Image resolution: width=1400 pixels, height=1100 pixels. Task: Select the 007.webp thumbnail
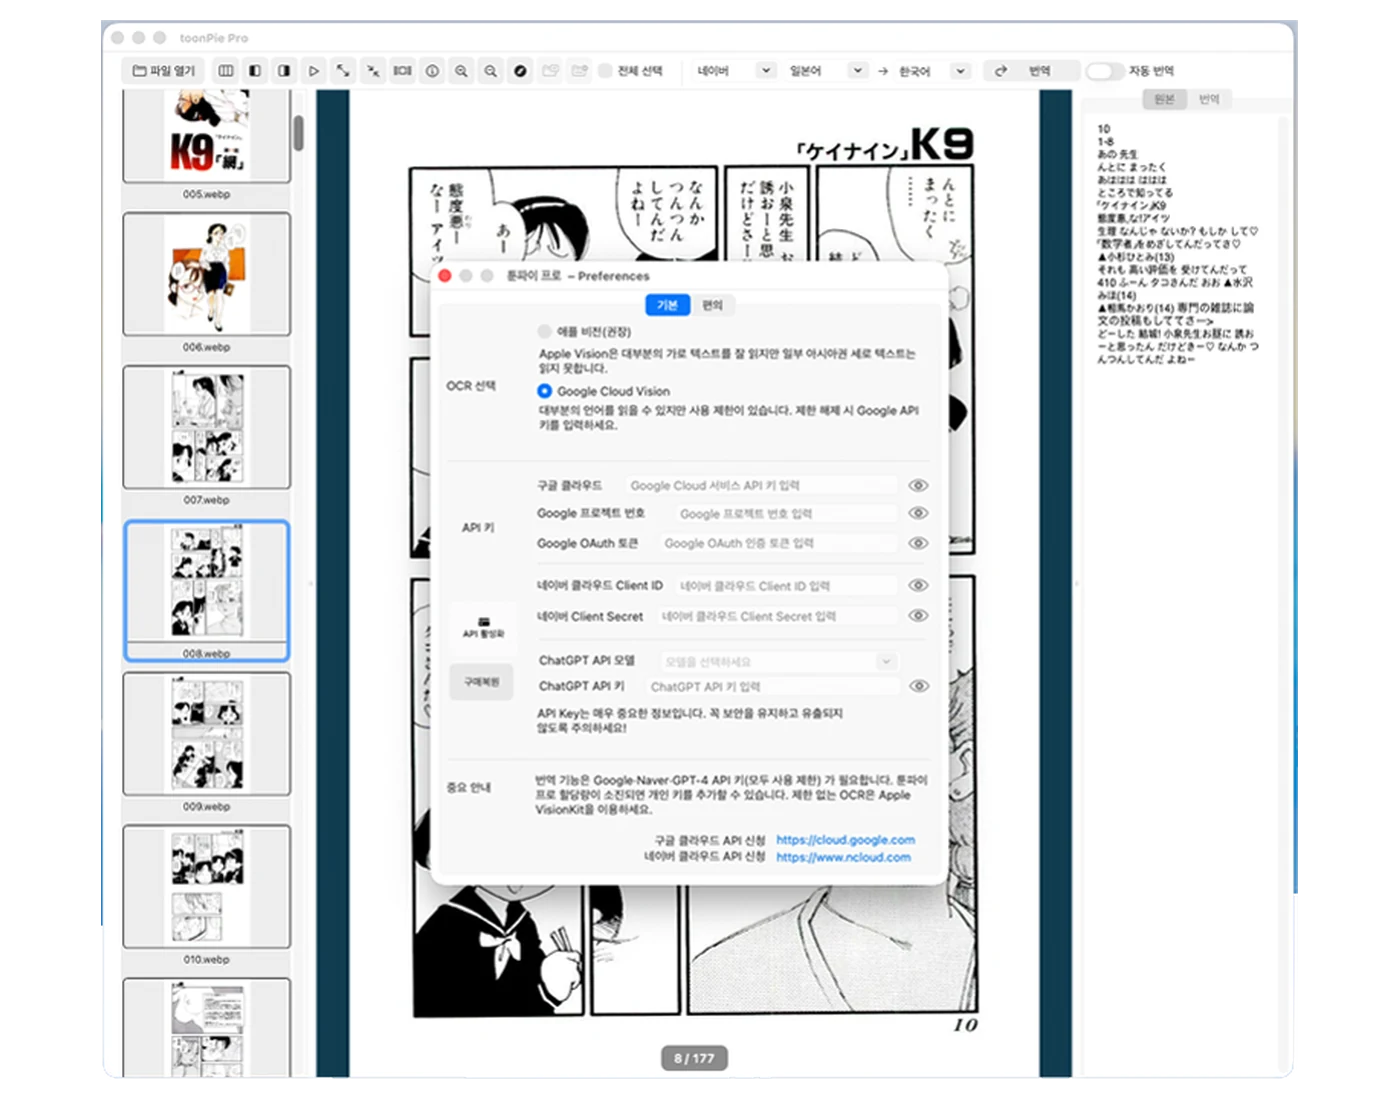pyautogui.click(x=207, y=427)
